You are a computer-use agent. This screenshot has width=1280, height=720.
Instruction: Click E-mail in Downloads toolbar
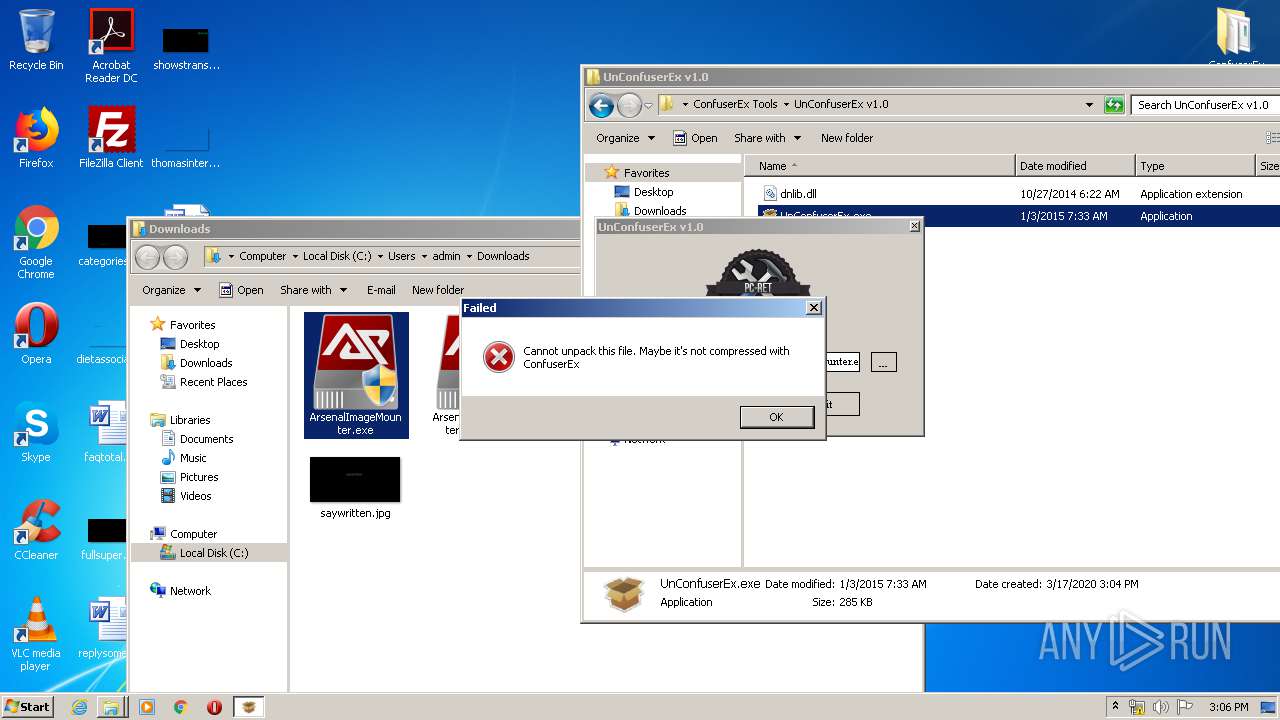click(381, 290)
